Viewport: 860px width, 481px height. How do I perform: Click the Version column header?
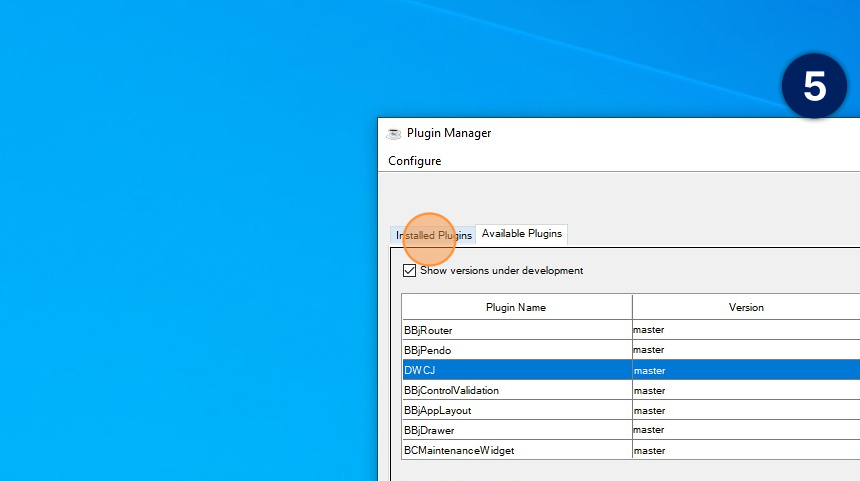point(745,307)
